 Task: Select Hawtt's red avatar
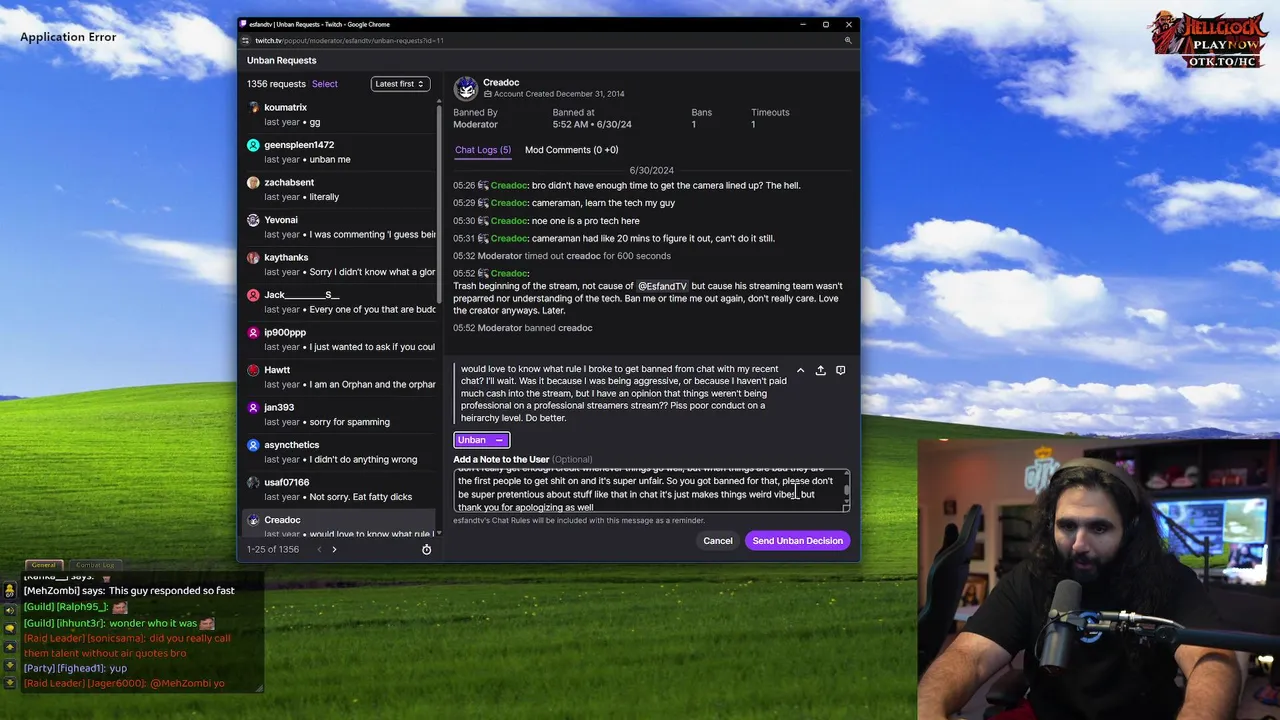coord(253,370)
